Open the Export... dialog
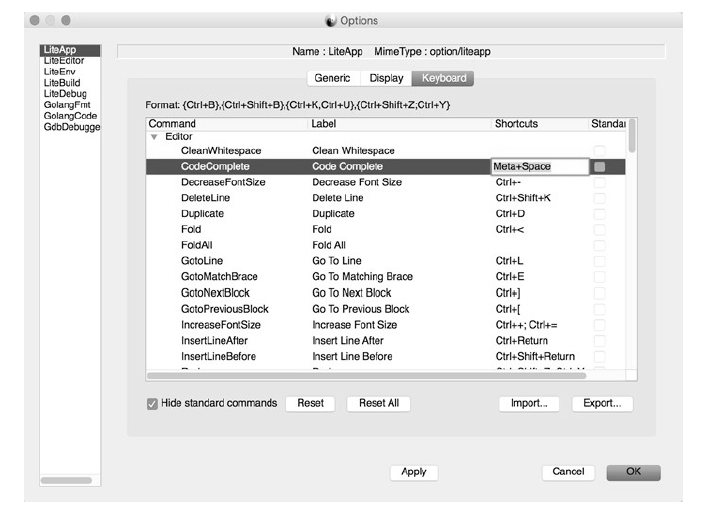The image size is (711, 518). tap(602, 403)
